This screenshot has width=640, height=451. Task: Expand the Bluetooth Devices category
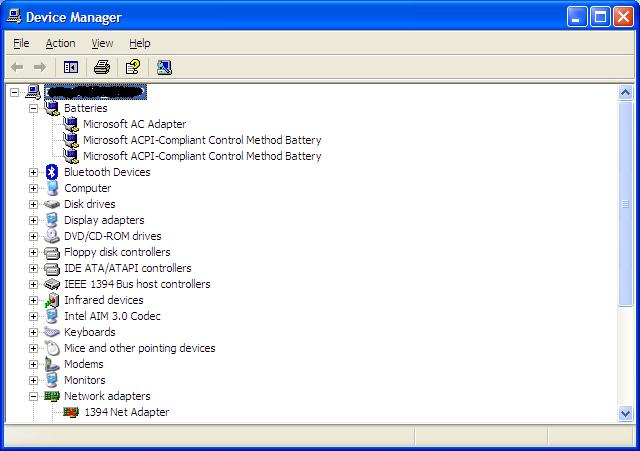click(x=33, y=172)
